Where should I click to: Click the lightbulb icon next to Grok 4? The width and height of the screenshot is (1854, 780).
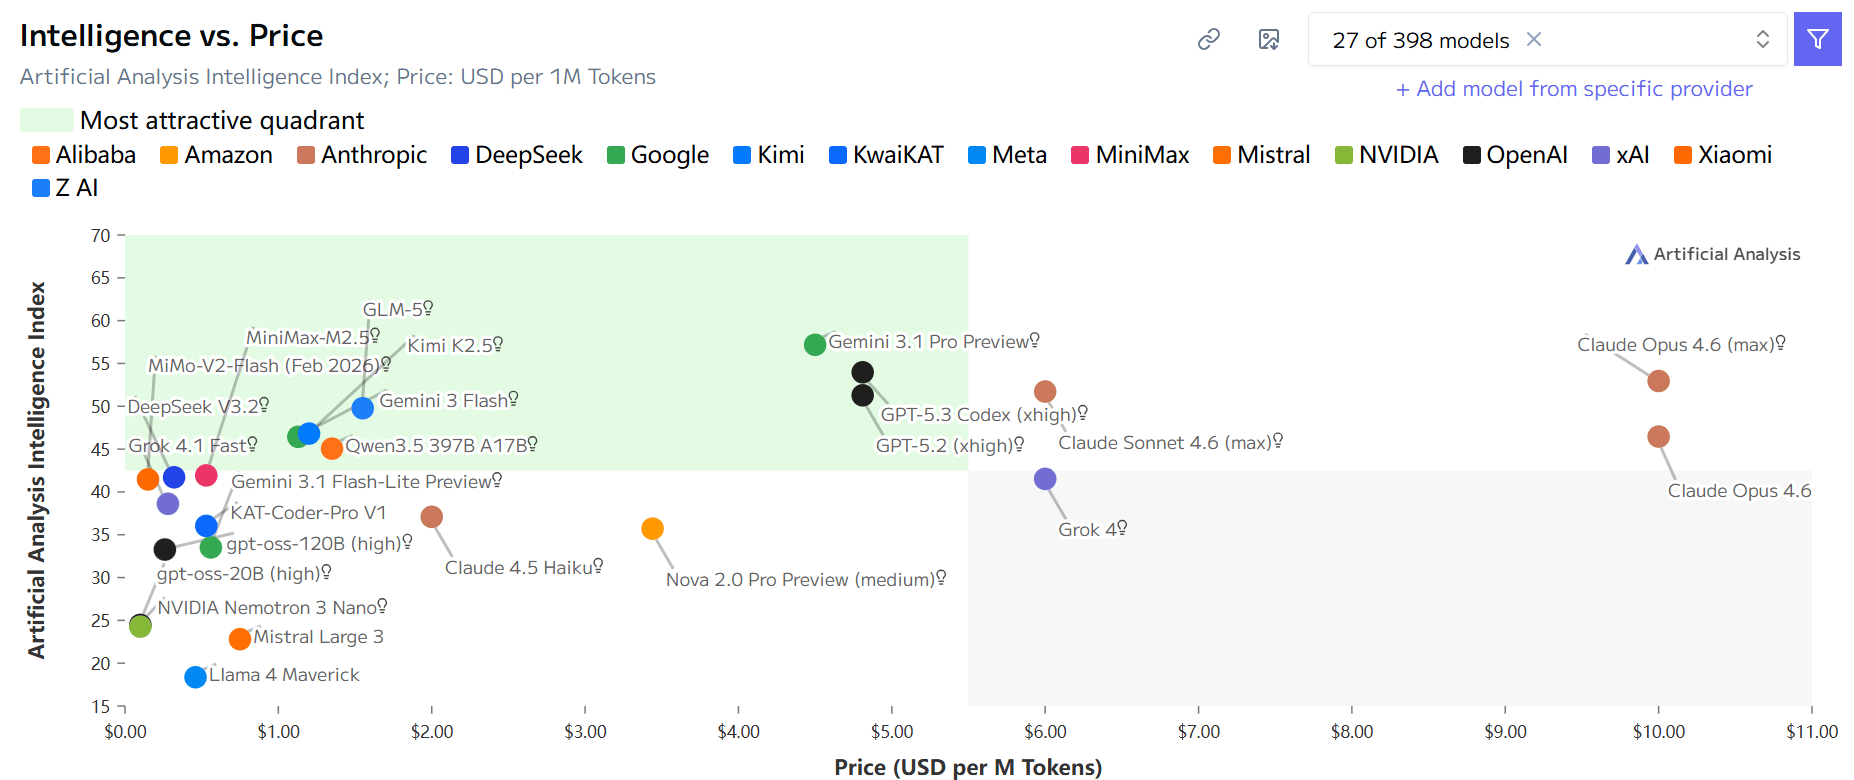[x=1122, y=527]
